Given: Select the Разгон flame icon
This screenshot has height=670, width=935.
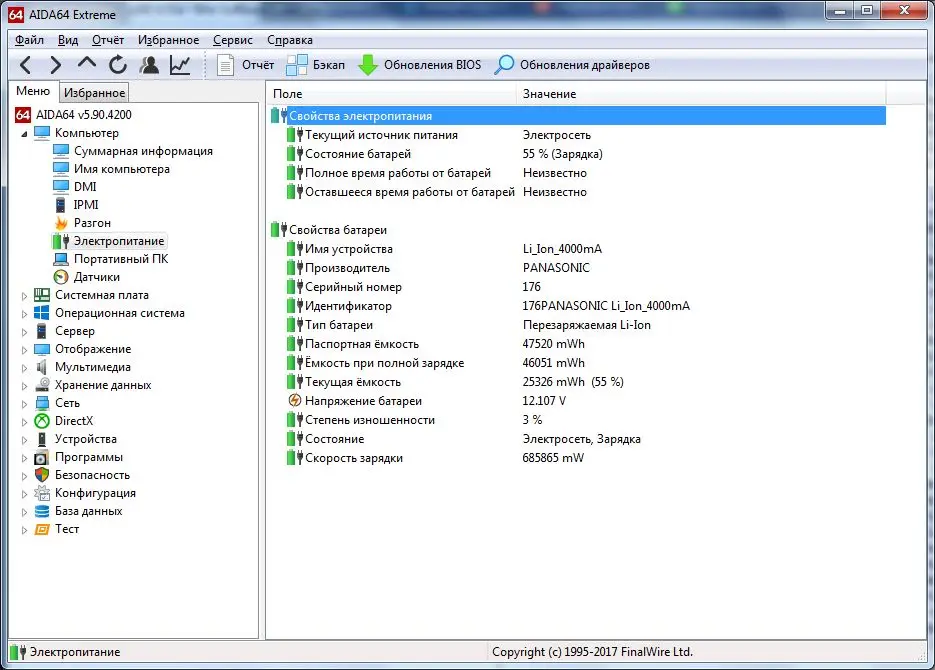Looking at the screenshot, I should 61,223.
